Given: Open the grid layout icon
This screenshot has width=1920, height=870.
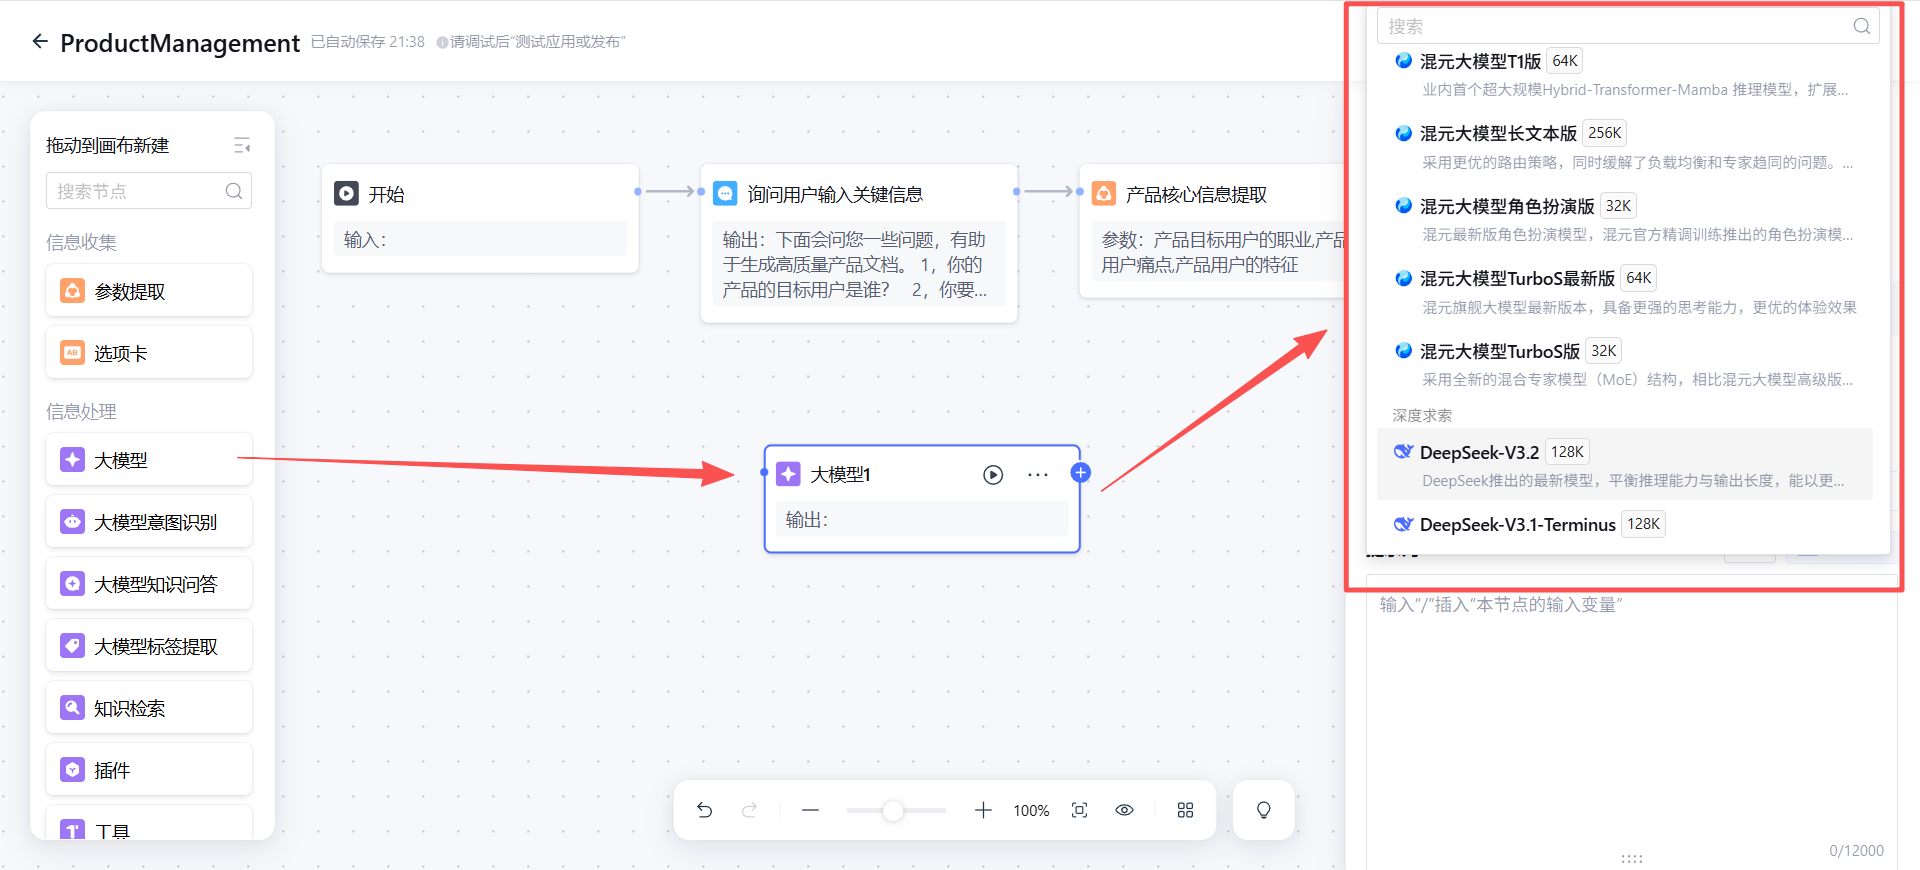Looking at the screenshot, I should [x=1185, y=810].
